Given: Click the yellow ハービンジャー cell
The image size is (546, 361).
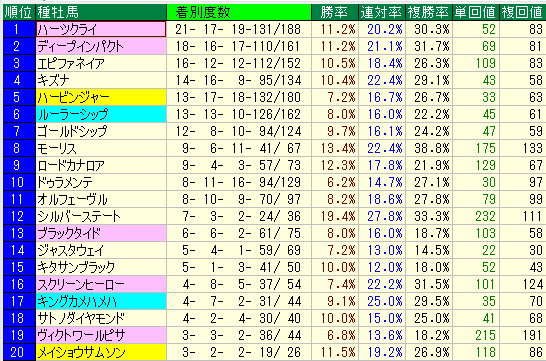Looking at the screenshot, I should 101,97.
